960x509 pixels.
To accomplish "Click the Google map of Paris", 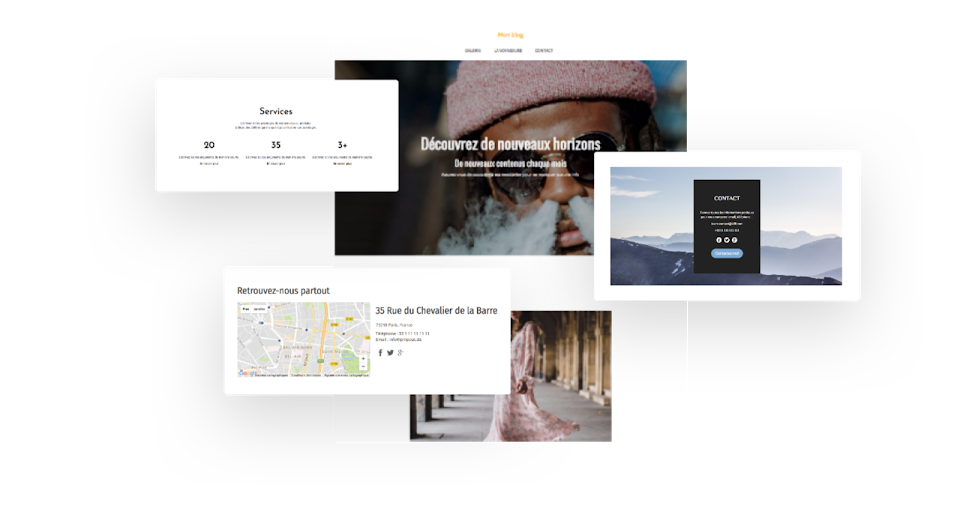I will click(304, 339).
